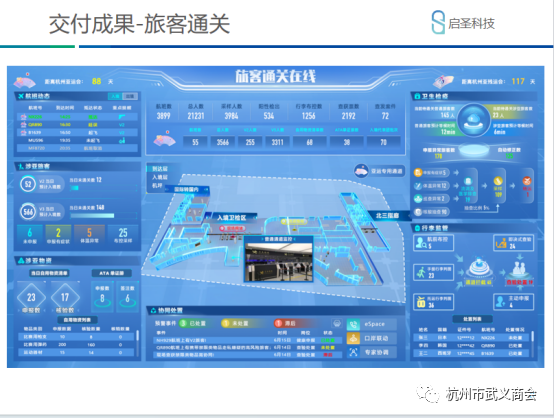Toggle flight status to 出境 (right option)
554x419 pixels.
[x=130, y=96]
